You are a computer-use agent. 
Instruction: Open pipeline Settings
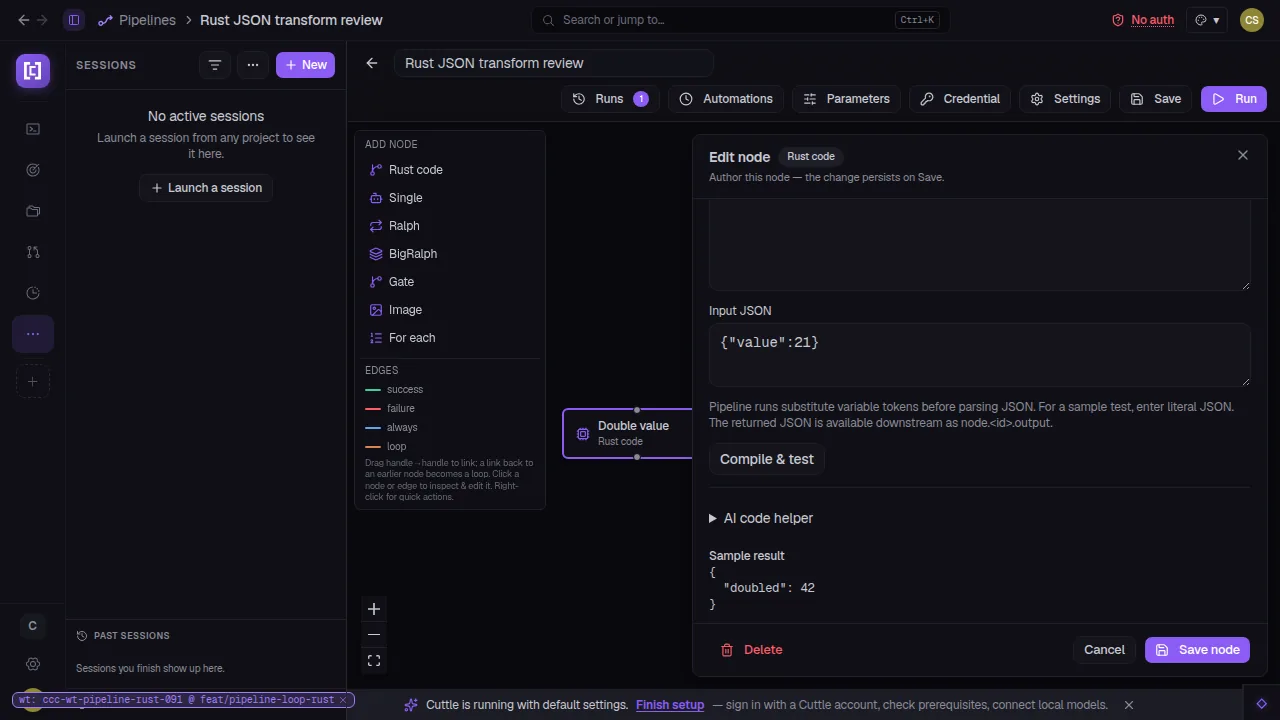coord(1066,99)
